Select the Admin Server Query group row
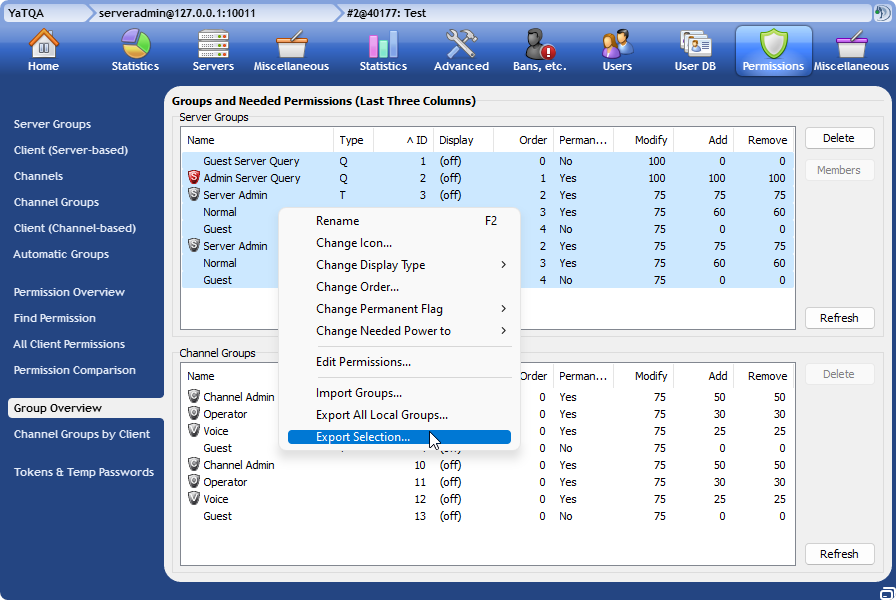 pos(251,178)
